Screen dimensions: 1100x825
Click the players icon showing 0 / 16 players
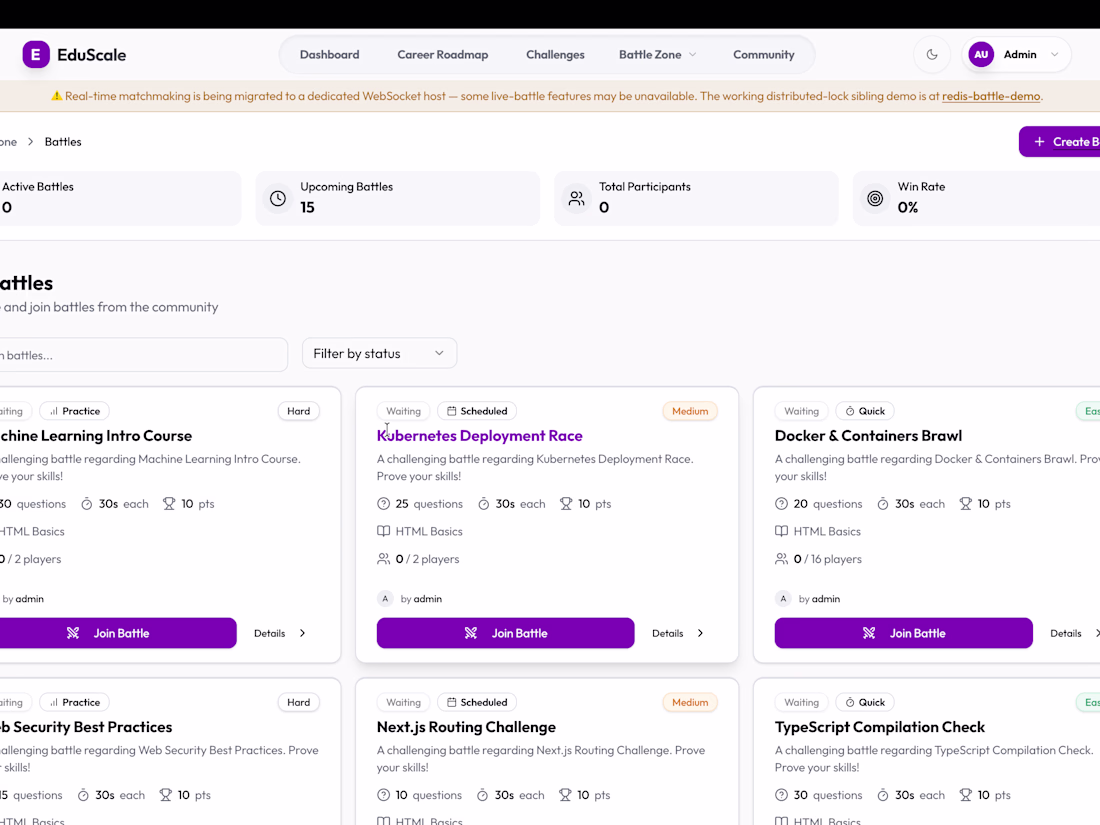coord(782,559)
